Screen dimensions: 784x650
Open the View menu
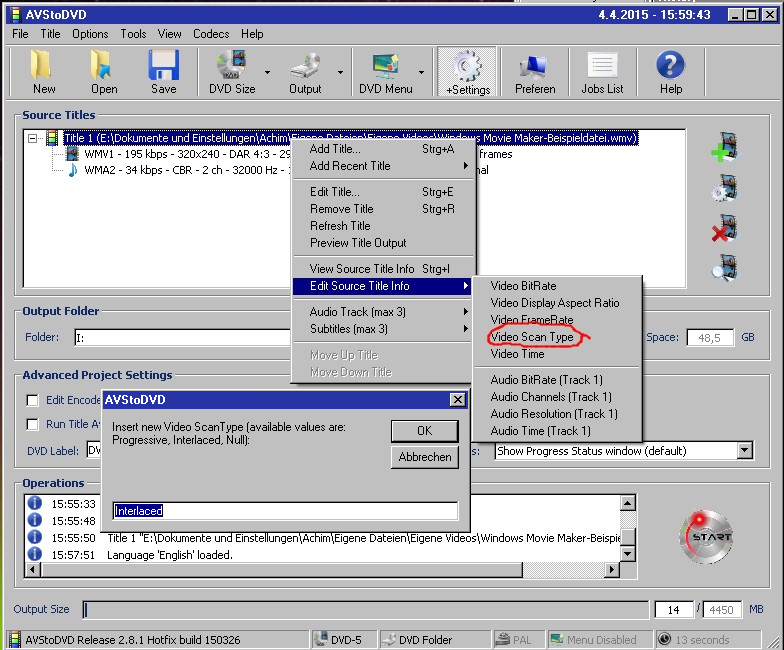170,34
